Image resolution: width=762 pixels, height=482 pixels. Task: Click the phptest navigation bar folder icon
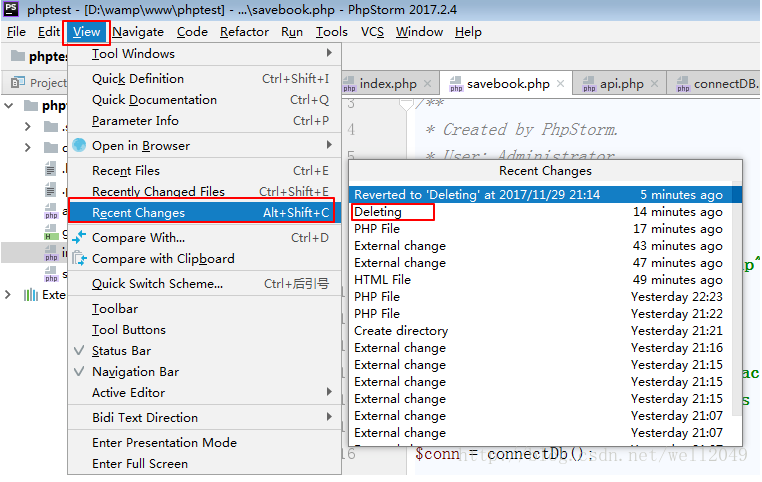point(18,56)
